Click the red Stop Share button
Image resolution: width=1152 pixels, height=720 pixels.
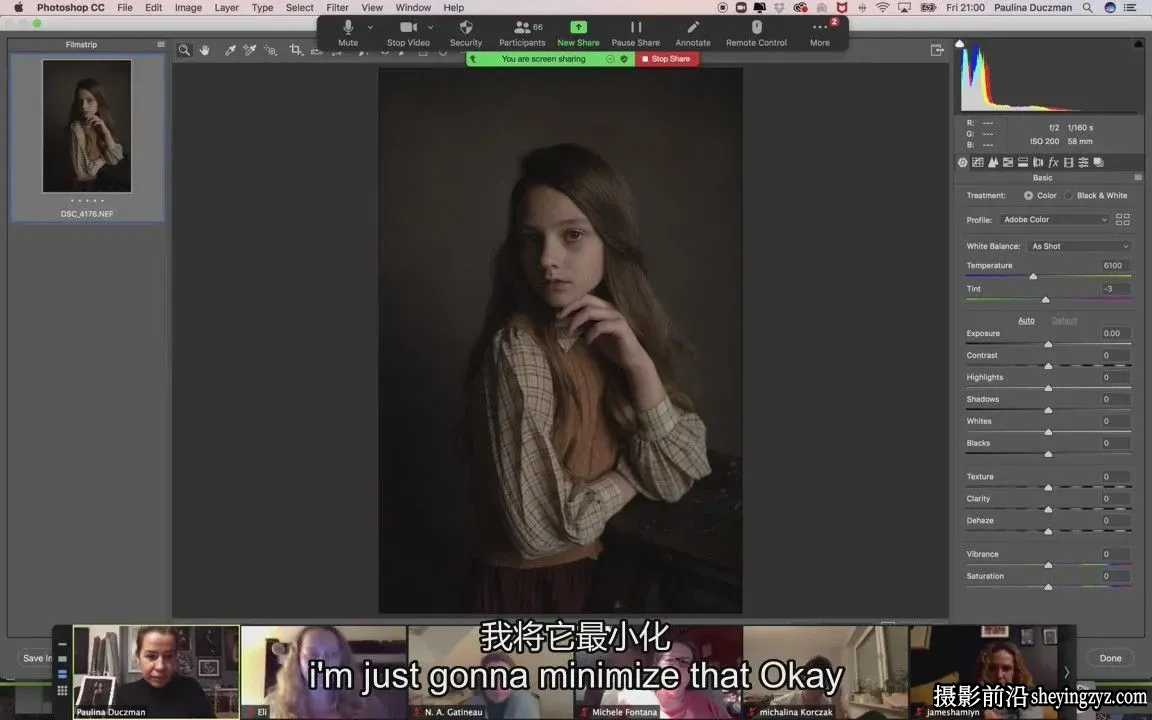pyautogui.click(x=667, y=59)
